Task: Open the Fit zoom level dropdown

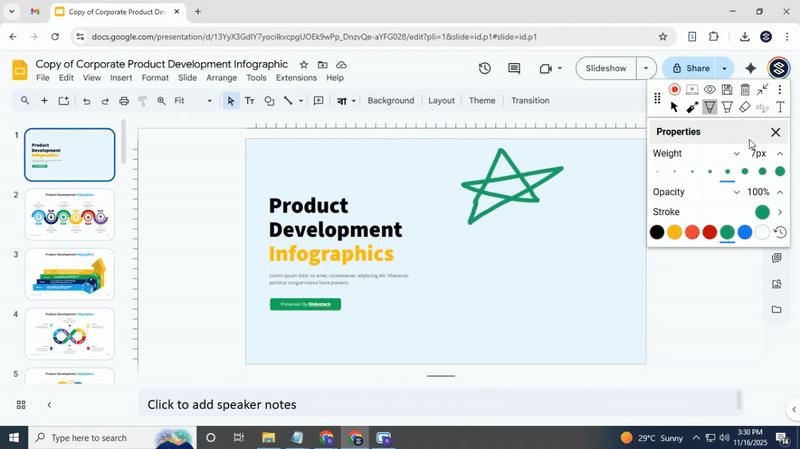Action: 192,101
